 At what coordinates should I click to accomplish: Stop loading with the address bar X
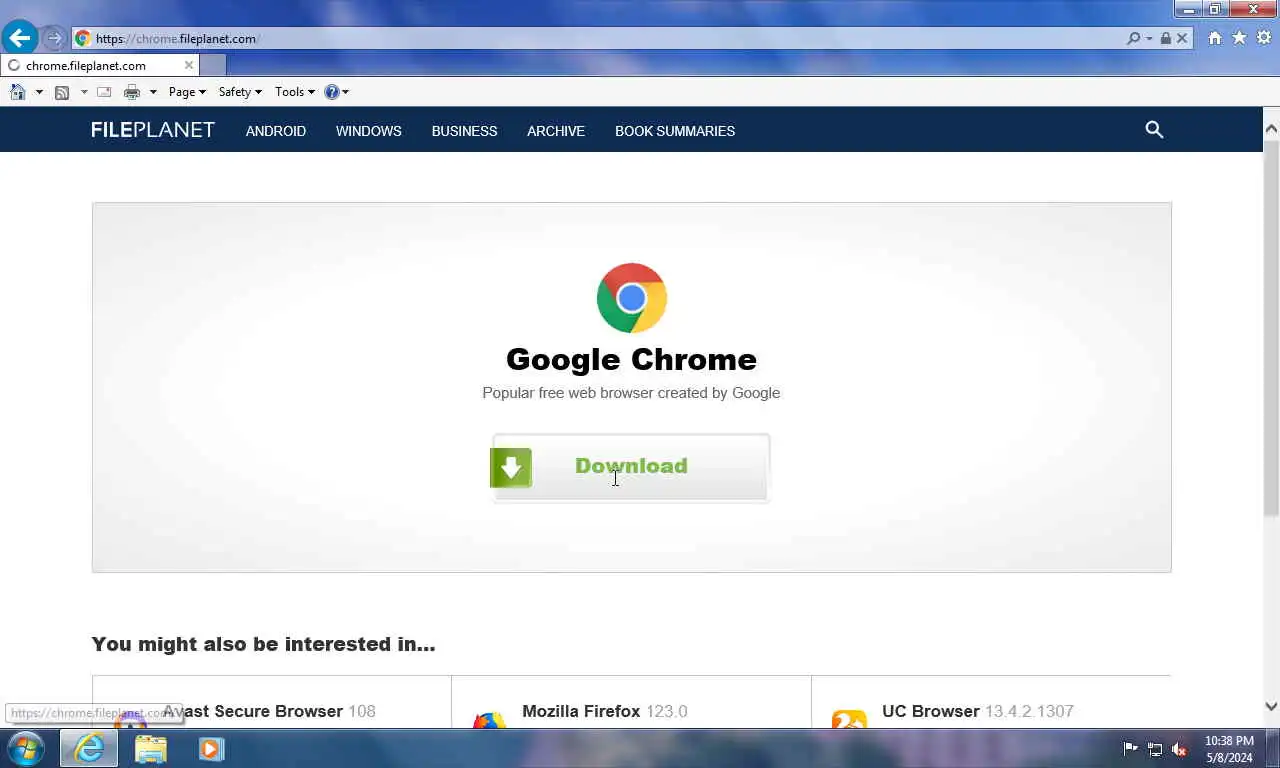coord(1182,38)
